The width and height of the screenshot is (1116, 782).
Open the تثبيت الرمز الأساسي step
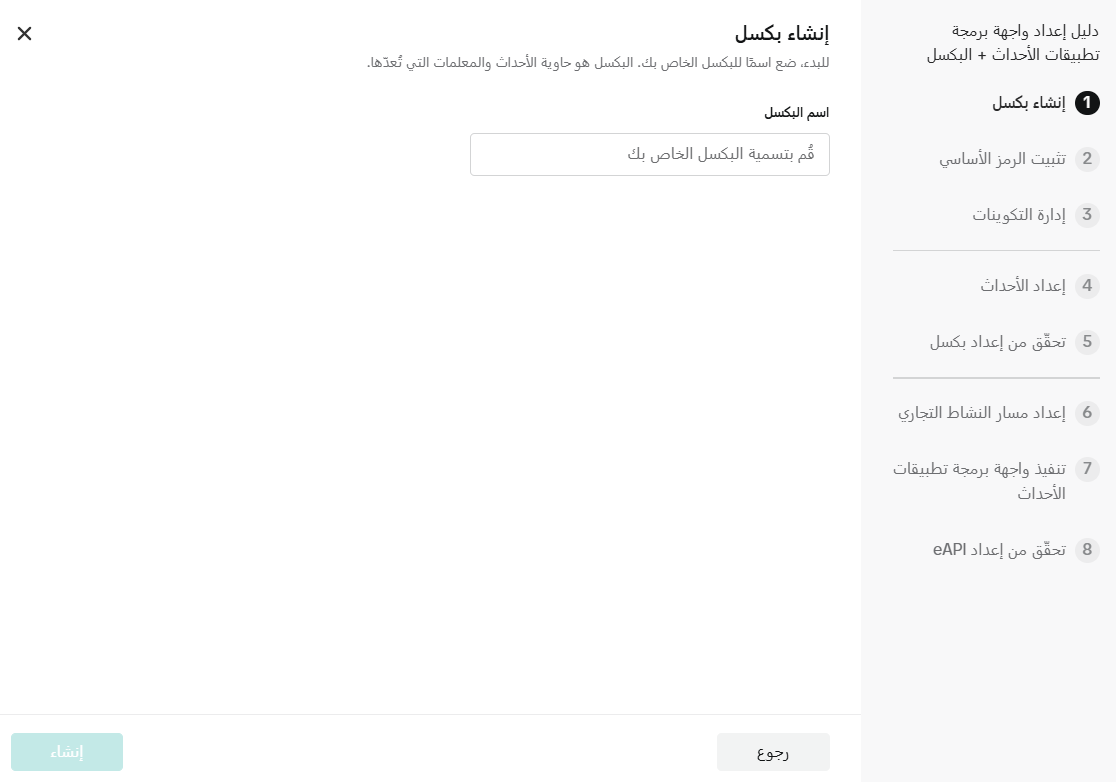[x=1000, y=159]
